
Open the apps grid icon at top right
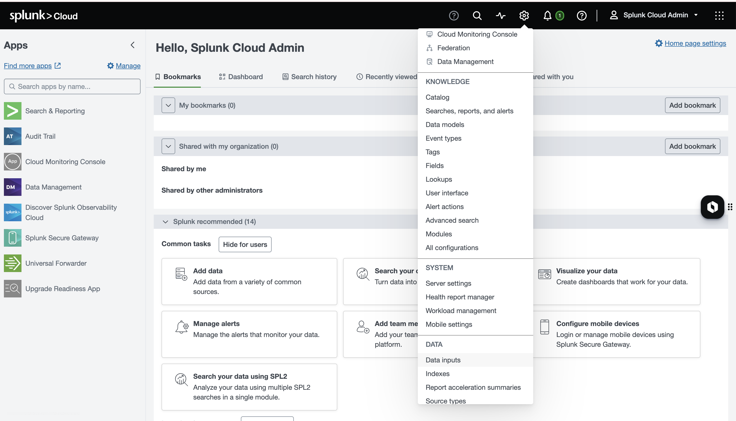(x=719, y=15)
